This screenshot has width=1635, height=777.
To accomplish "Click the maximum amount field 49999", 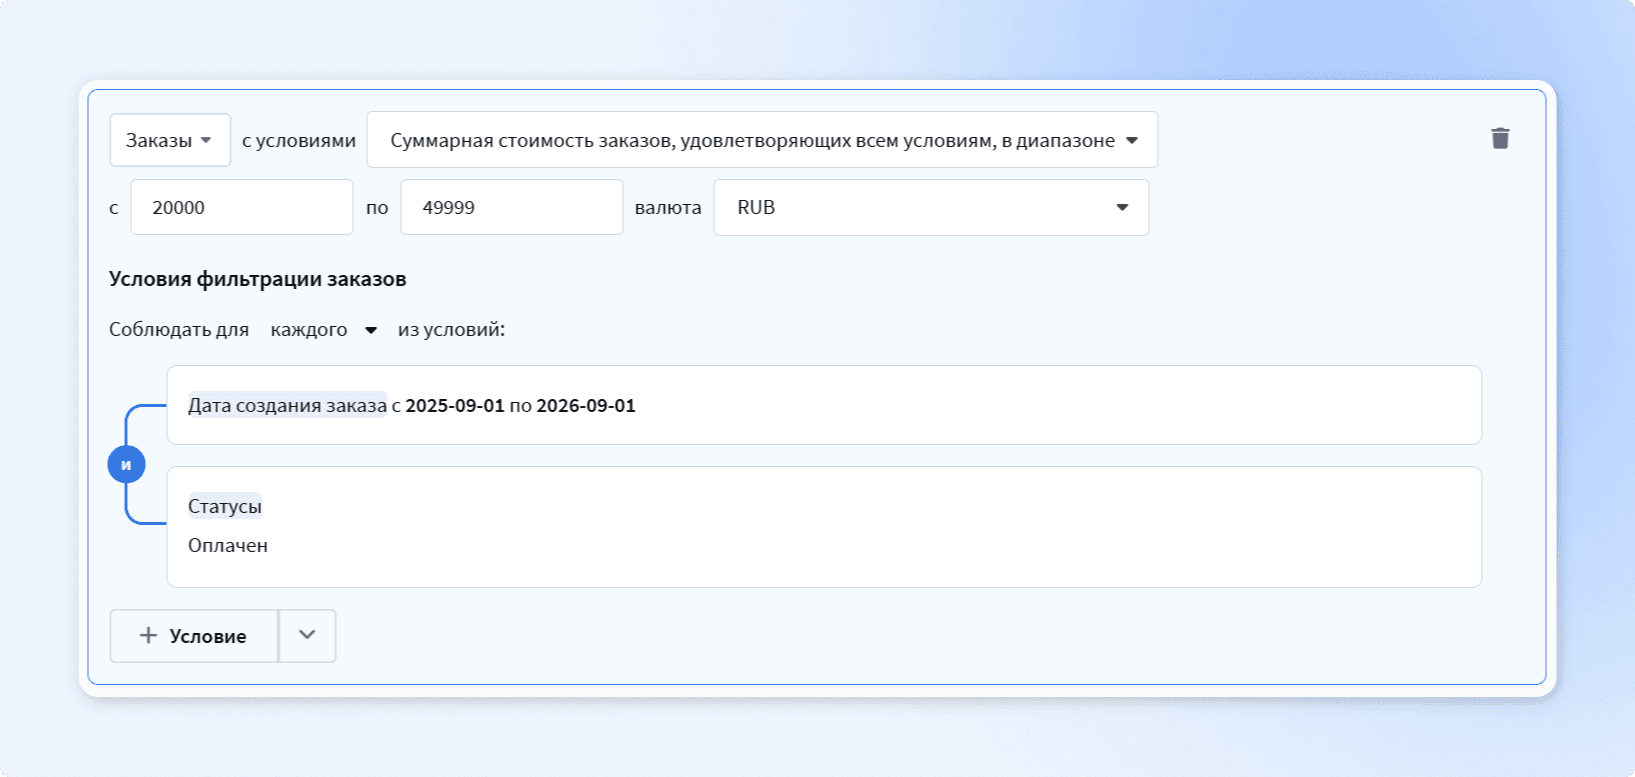I will coord(512,207).
